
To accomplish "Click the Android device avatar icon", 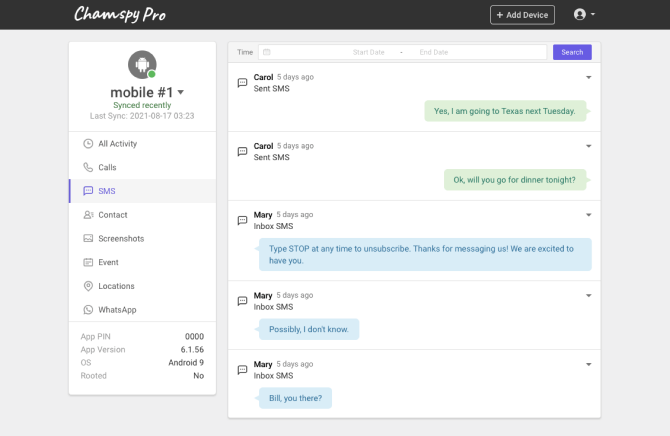I will click(x=142, y=65).
